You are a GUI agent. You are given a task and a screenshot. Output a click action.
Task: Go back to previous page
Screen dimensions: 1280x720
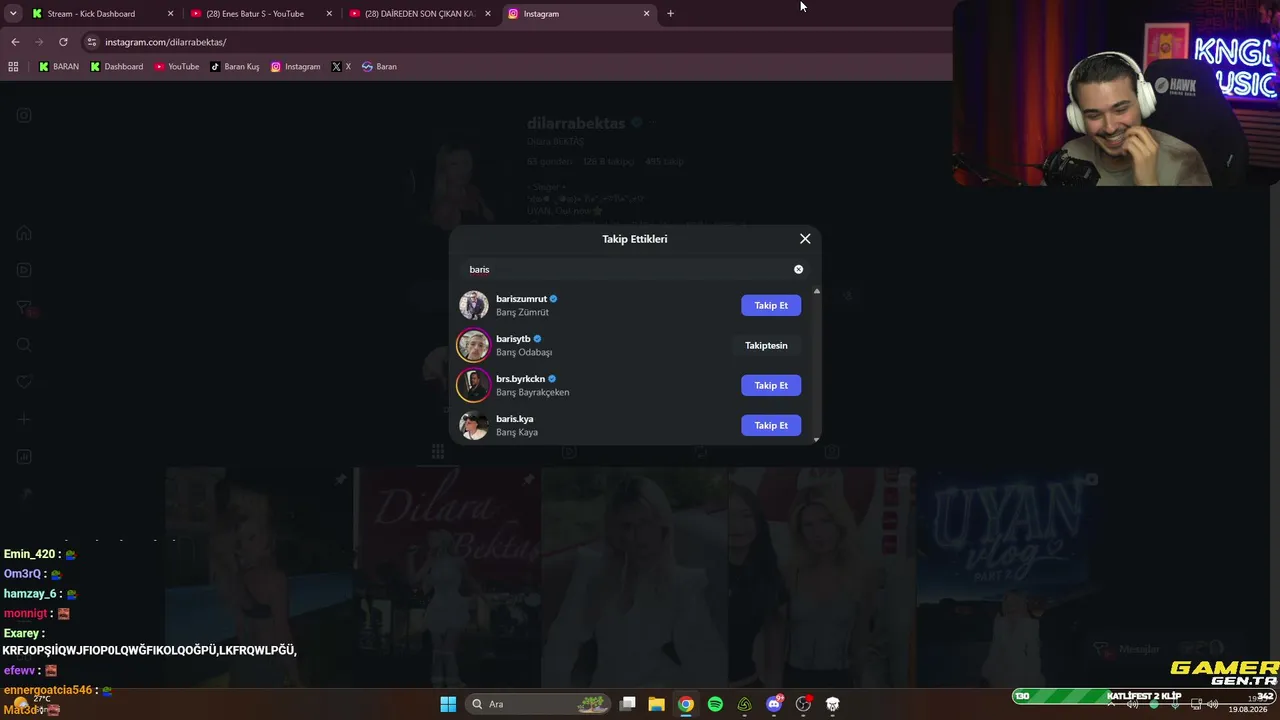[15, 42]
